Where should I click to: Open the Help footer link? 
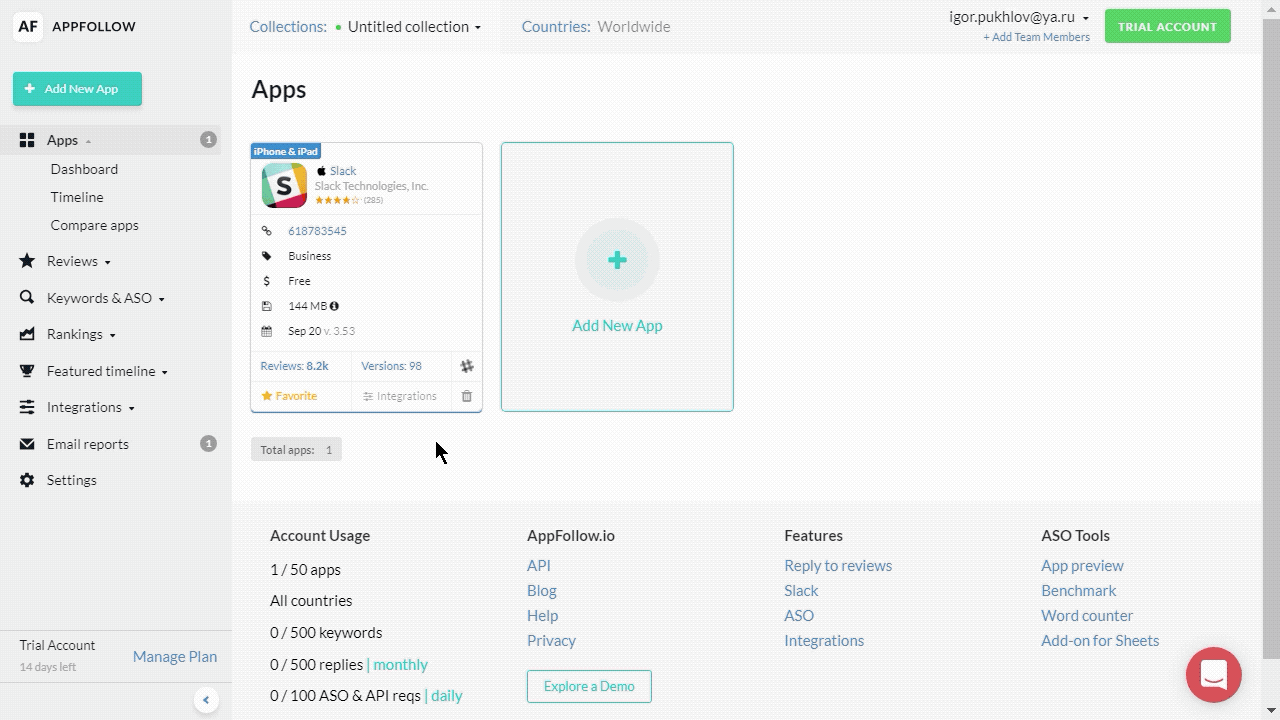click(x=543, y=615)
